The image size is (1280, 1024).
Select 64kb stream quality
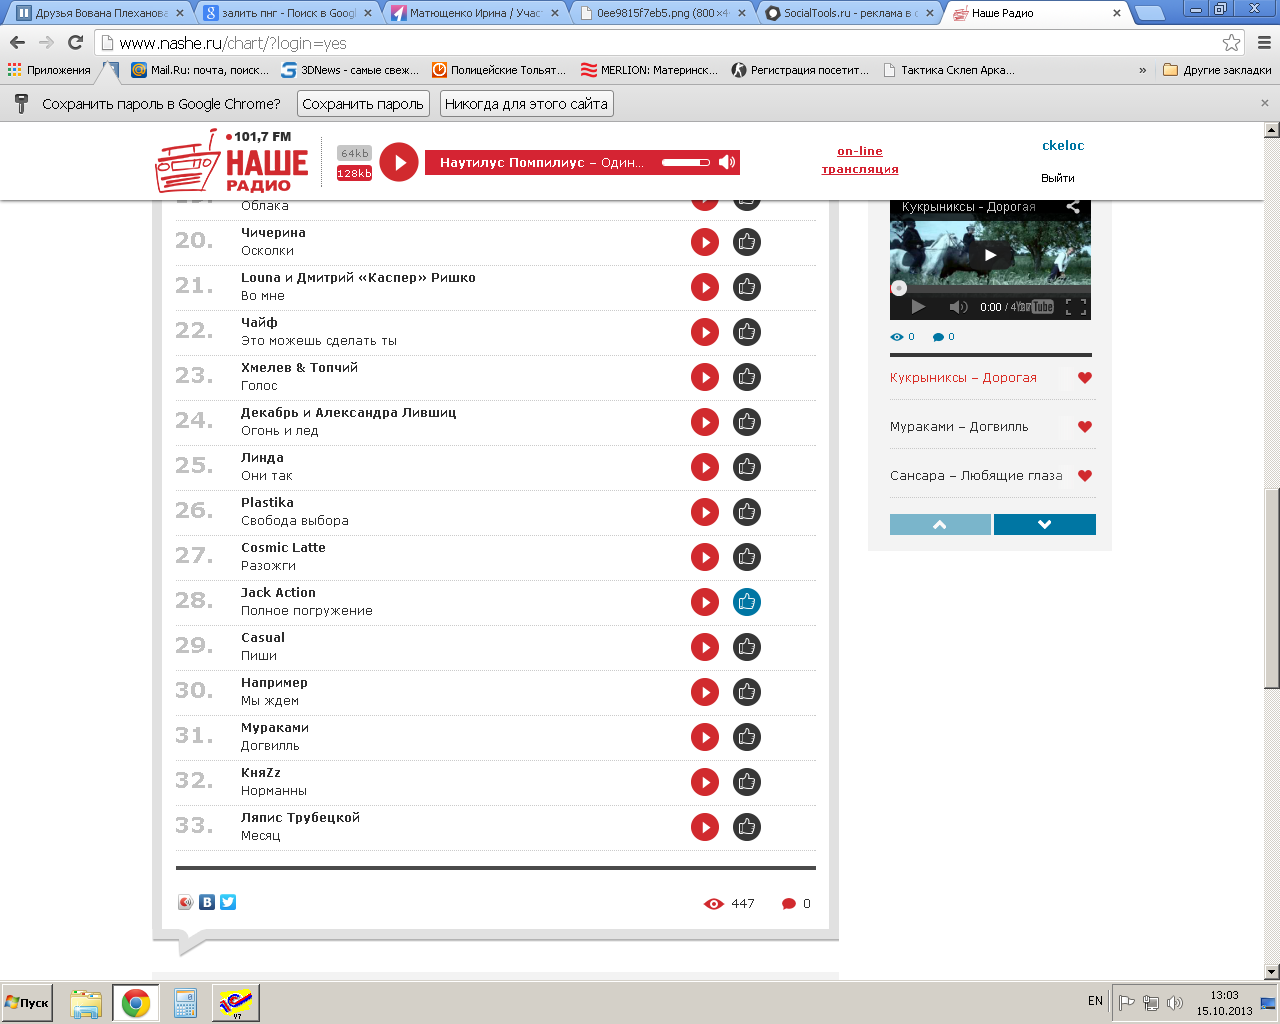[x=355, y=153]
